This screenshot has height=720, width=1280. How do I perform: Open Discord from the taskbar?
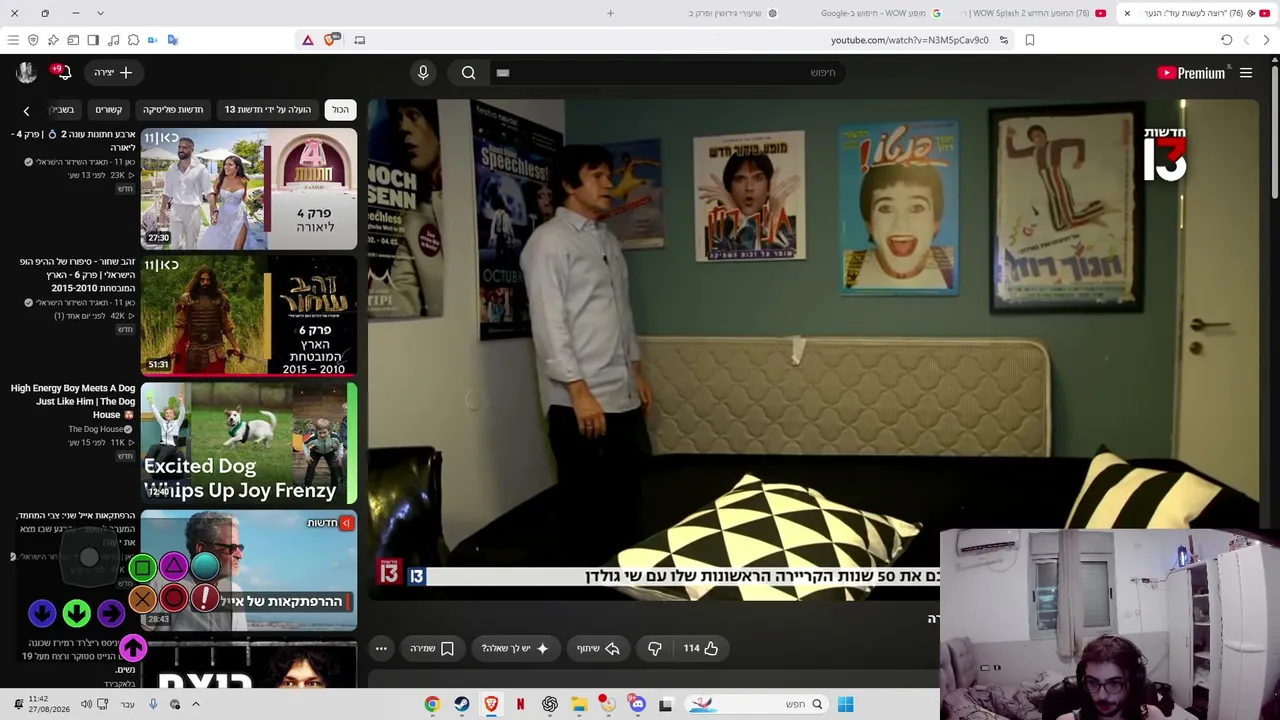tap(638, 704)
